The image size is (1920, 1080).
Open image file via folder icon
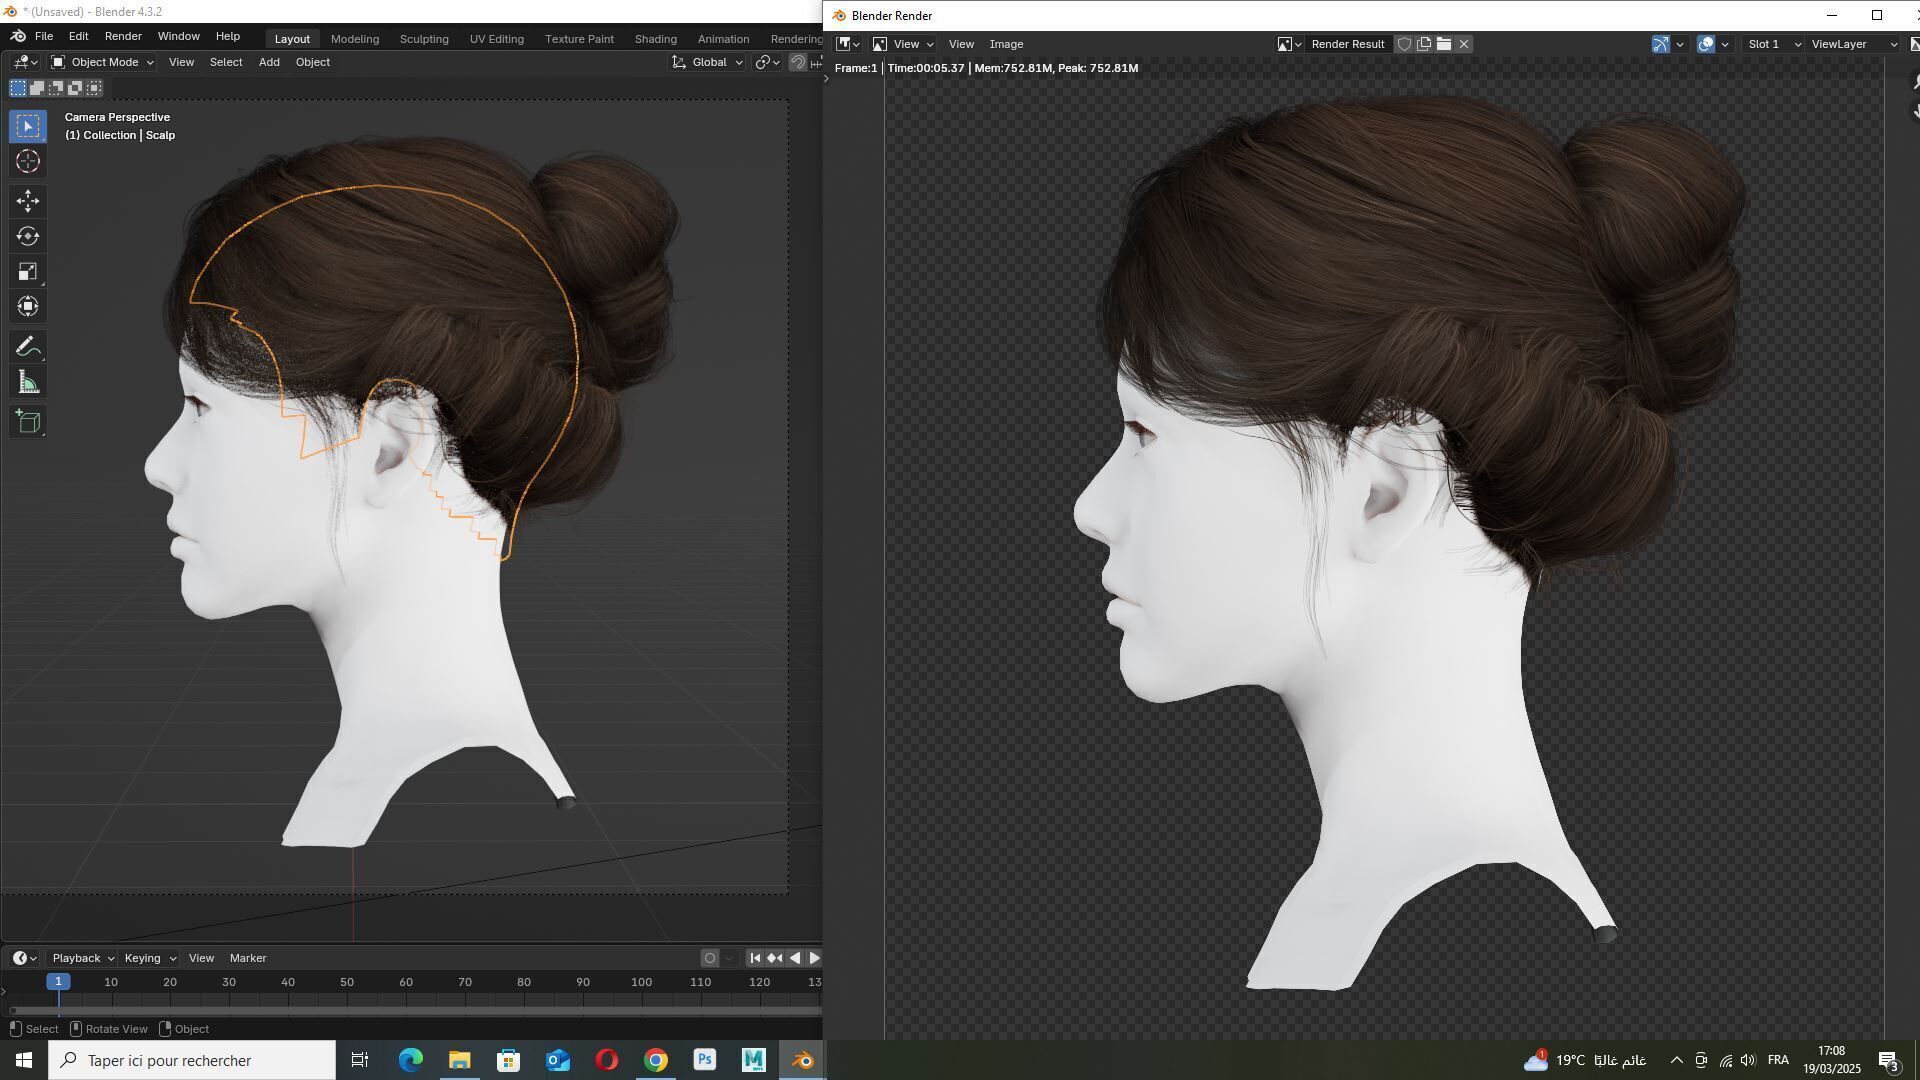pyautogui.click(x=1444, y=44)
